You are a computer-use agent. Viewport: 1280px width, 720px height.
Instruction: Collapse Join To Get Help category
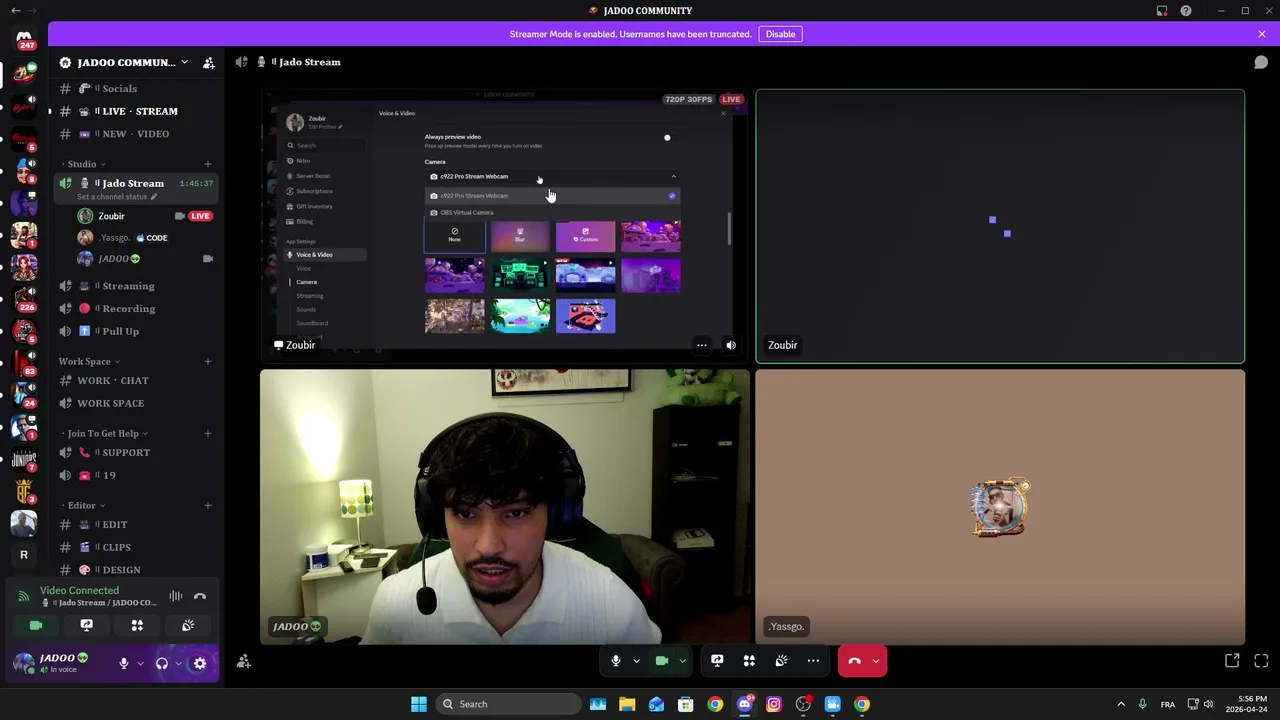tap(108, 433)
